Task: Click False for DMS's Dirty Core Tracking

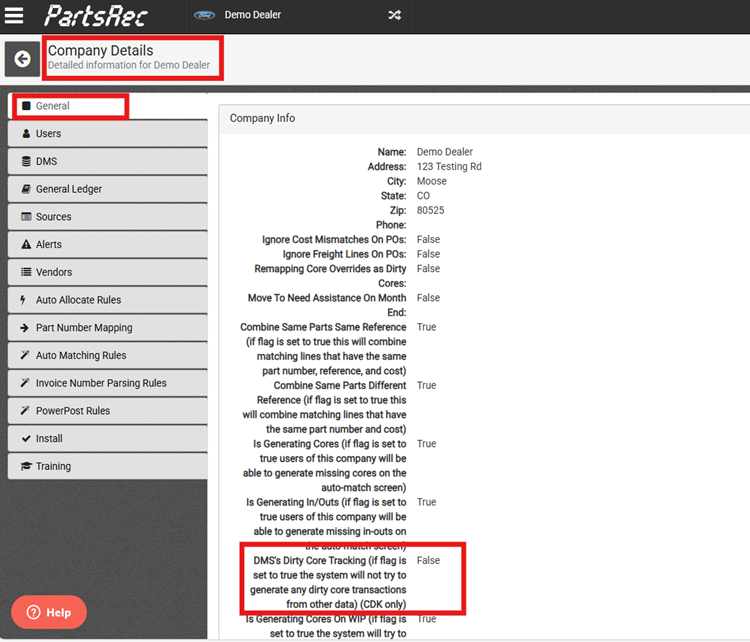Action: coord(428,561)
